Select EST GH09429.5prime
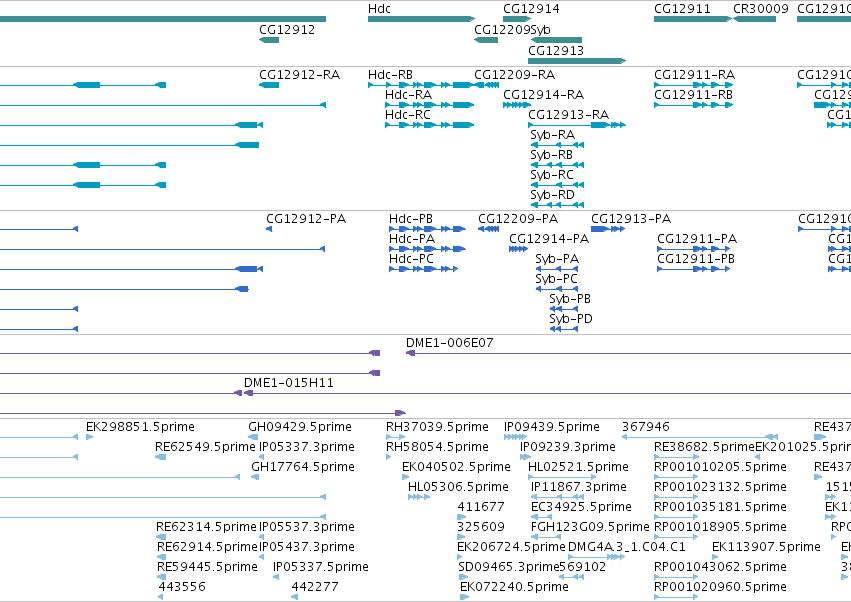Viewport: 851px width, 602px height. [x=300, y=427]
